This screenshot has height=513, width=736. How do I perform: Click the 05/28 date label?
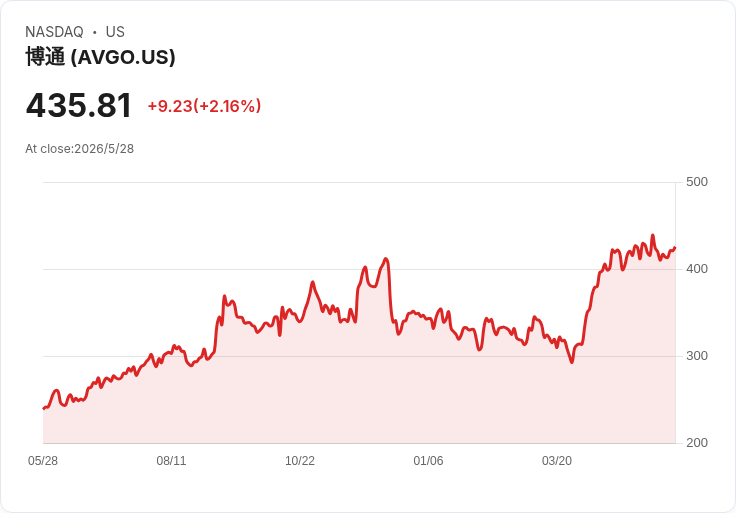(x=43, y=461)
